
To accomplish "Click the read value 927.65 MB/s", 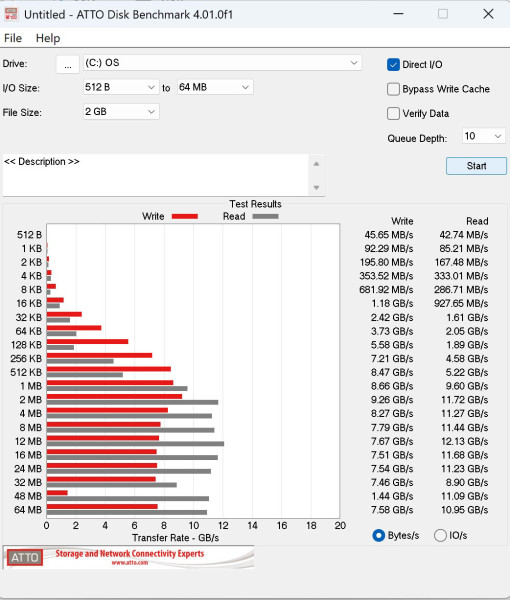I will (x=461, y=303).
